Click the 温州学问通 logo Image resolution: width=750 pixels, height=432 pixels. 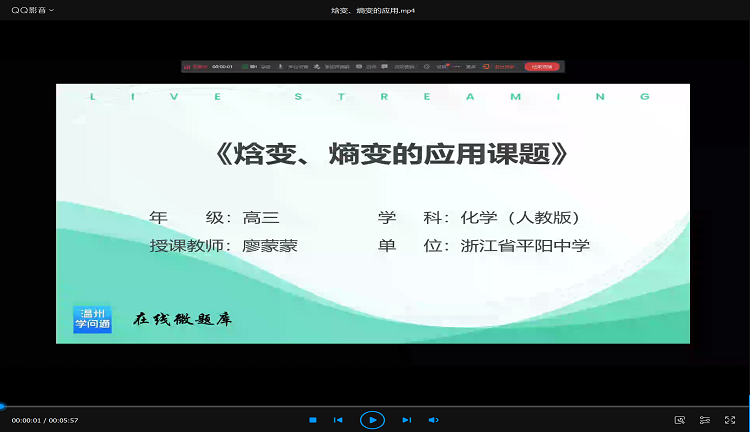92,319
